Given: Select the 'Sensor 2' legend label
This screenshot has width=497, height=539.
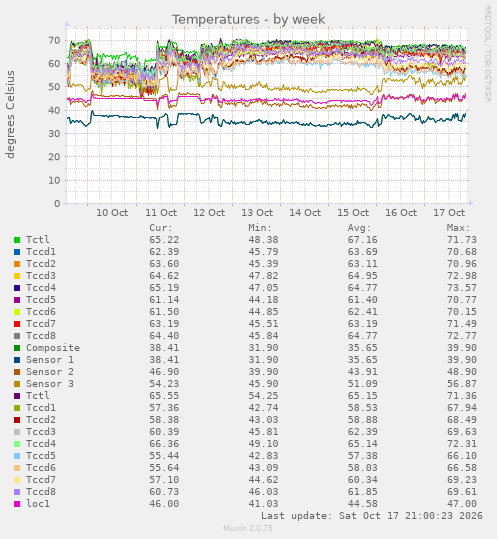Looking at the screenshot, I should pos(50,372).
